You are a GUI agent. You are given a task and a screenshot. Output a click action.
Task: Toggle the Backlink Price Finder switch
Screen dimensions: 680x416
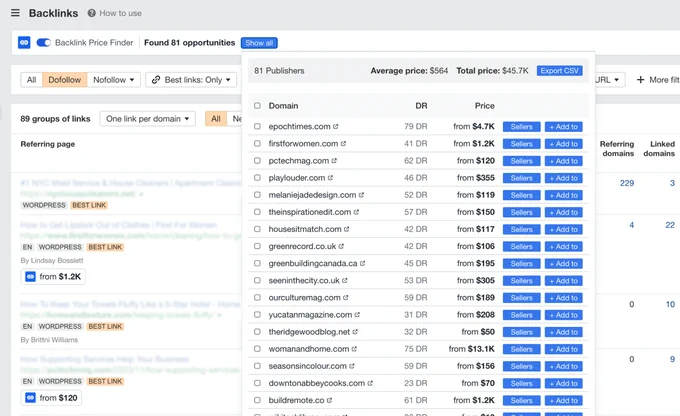point(43,43)
